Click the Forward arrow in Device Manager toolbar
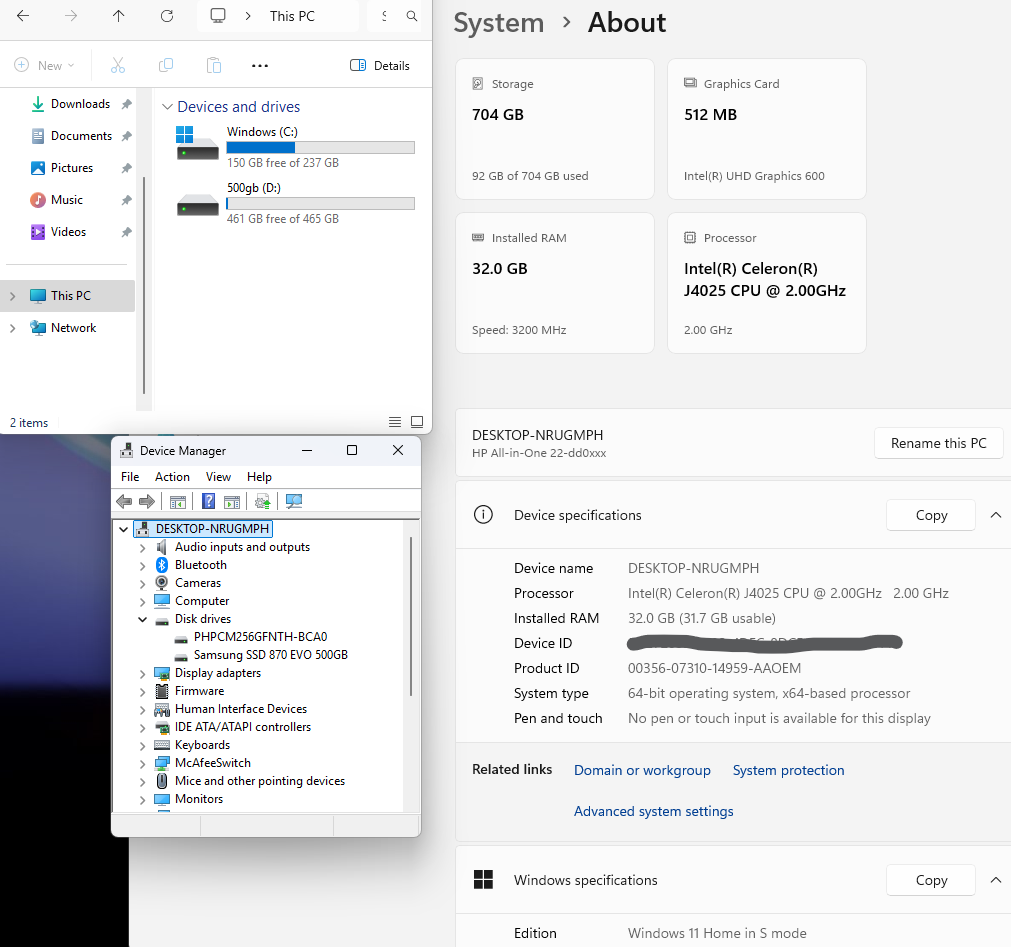 (x=147, y=502)
